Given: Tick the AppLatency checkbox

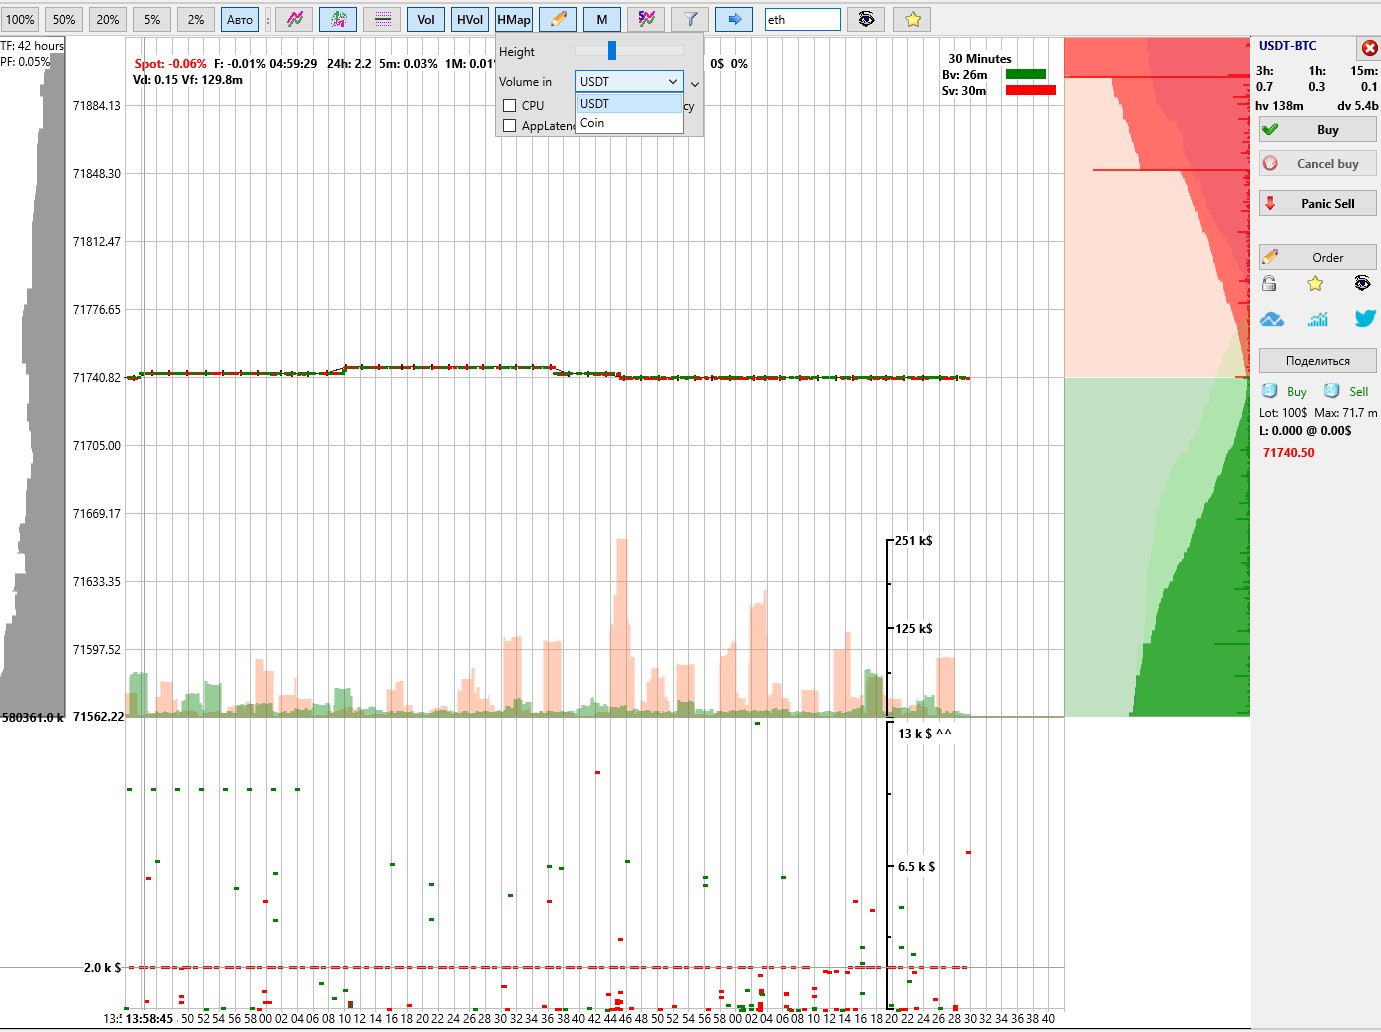Looking at the screenshot, I should point(510,125).
